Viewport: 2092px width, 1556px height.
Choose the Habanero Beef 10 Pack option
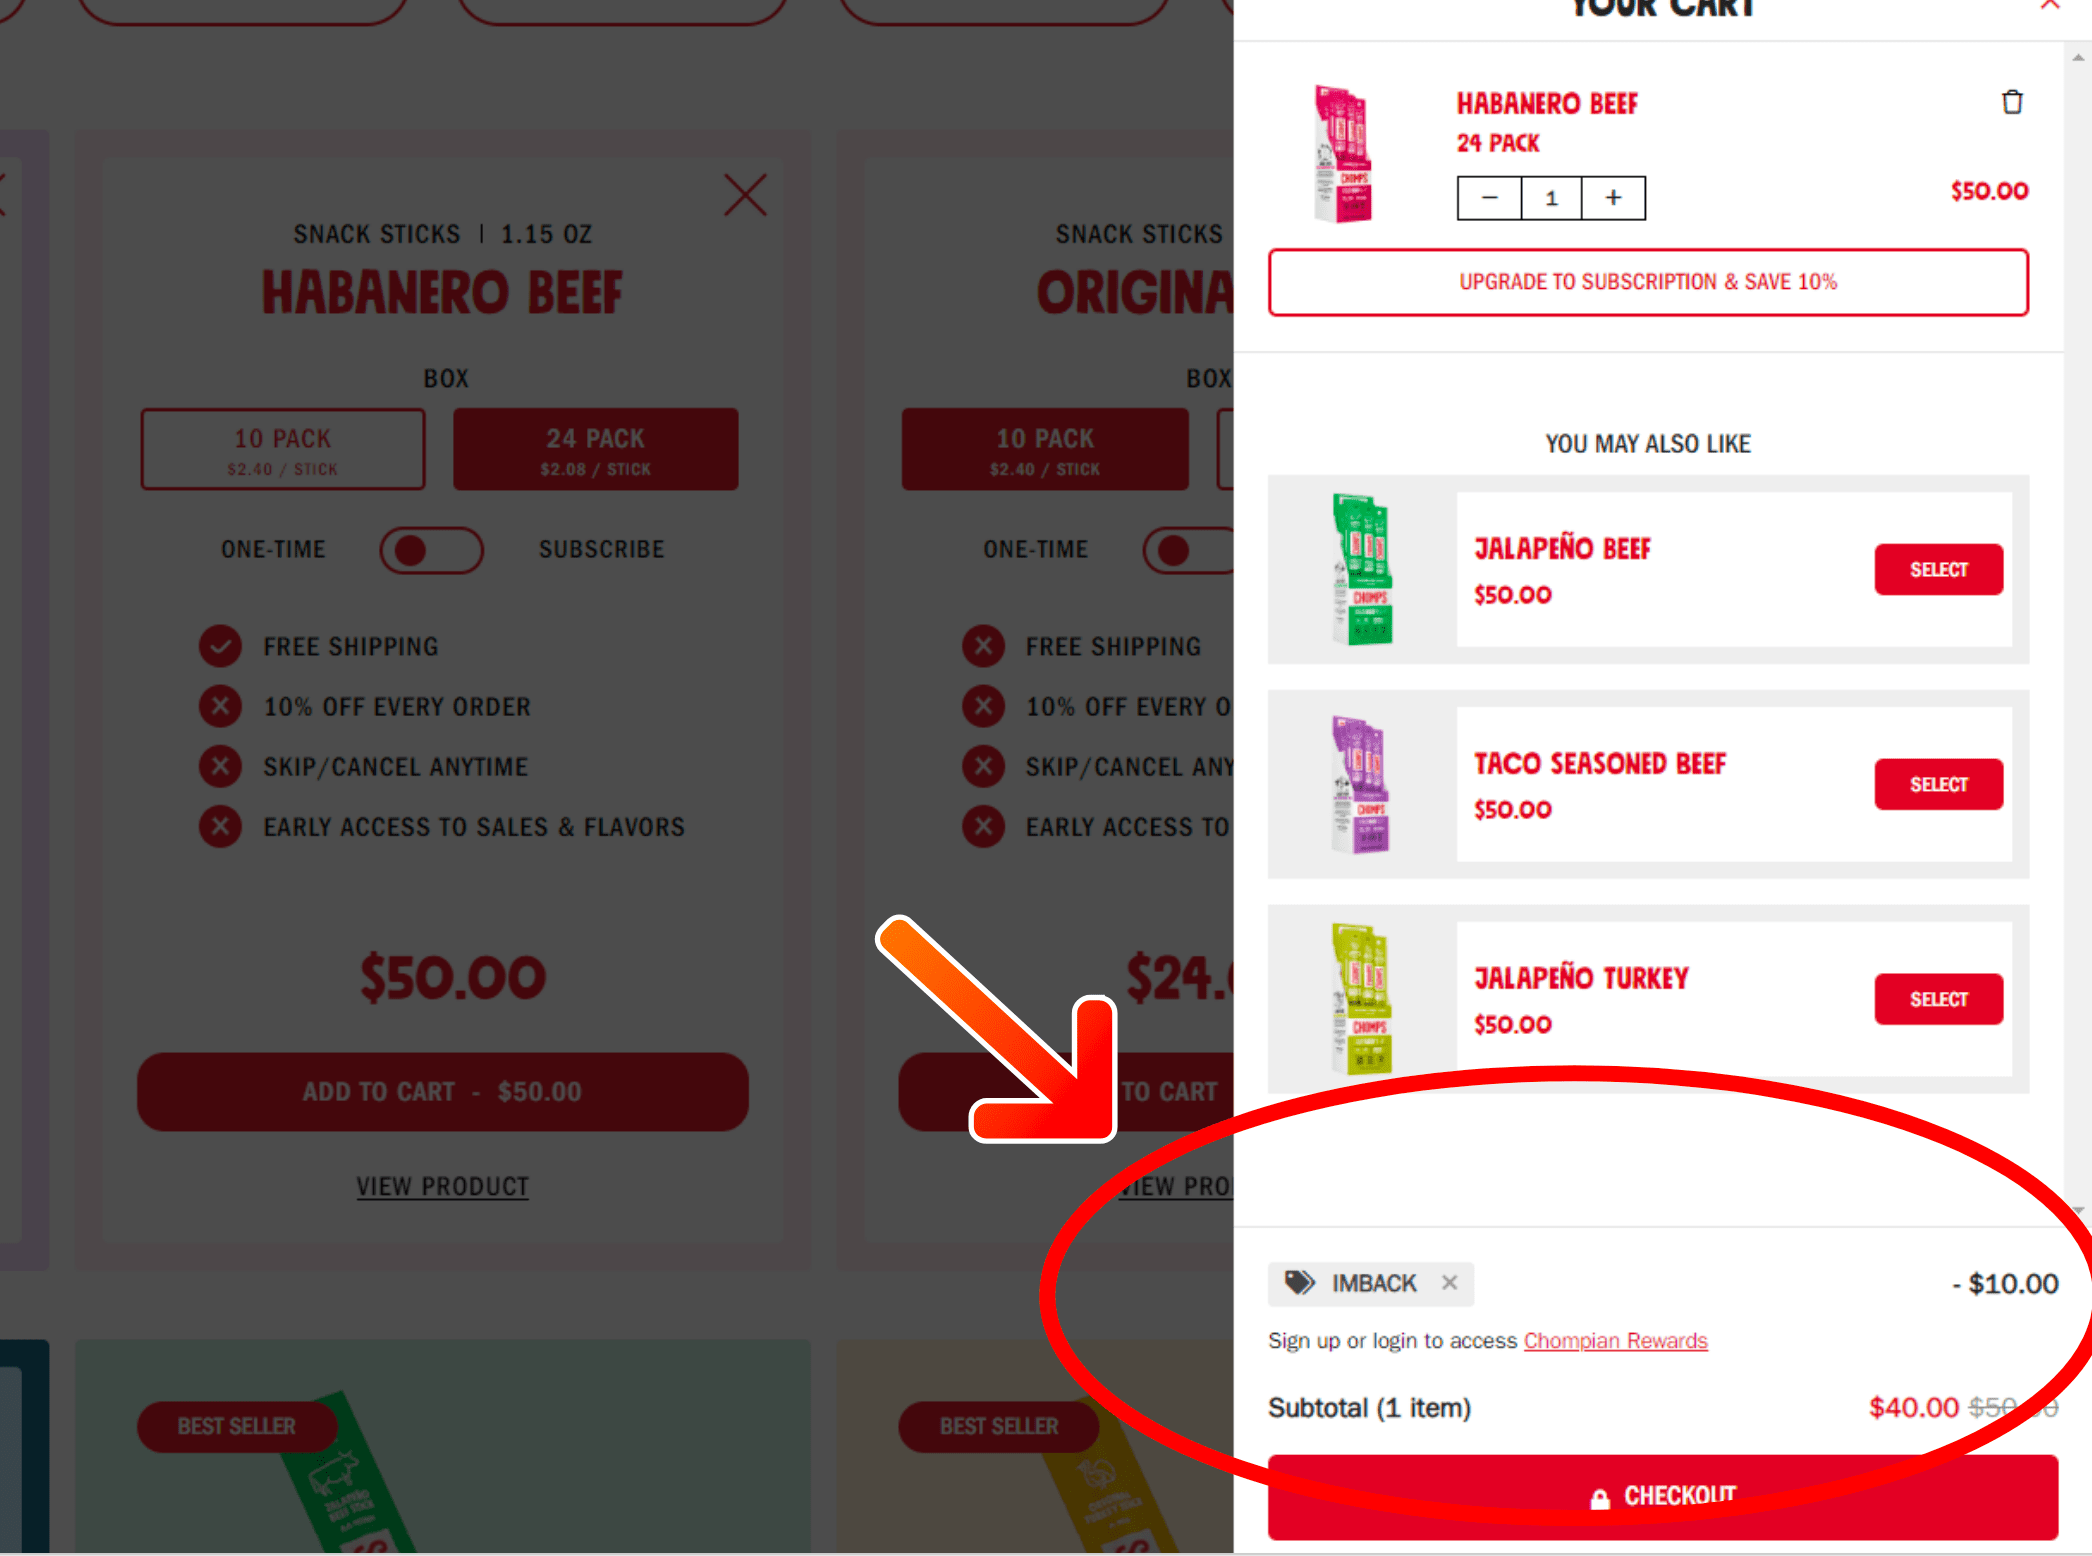coord(283,449)
